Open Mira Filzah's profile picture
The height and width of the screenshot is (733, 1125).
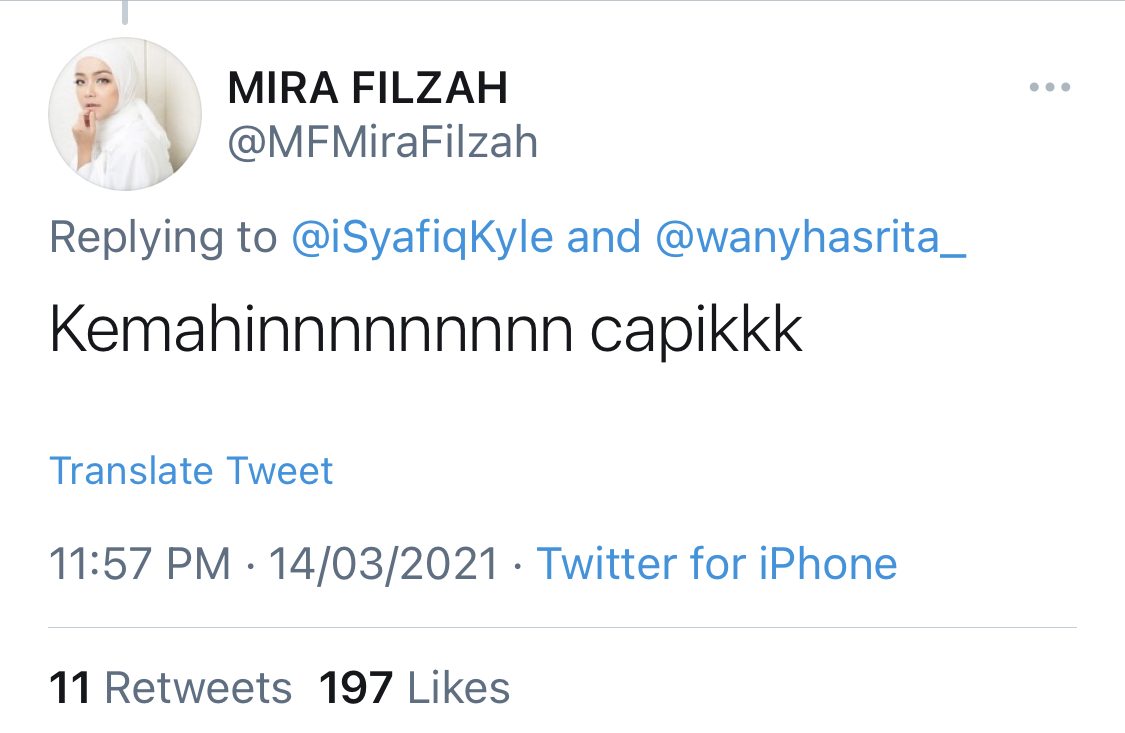[125, 115]
